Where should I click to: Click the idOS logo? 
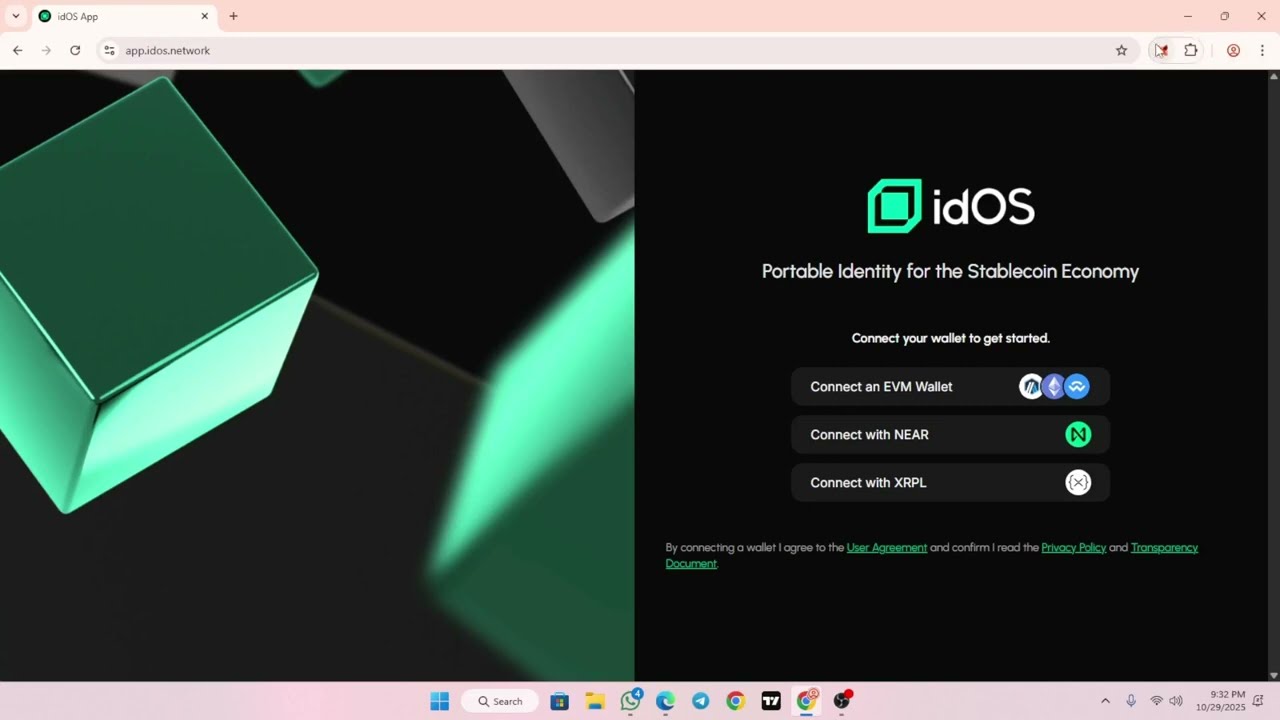[x=950, y=207]
